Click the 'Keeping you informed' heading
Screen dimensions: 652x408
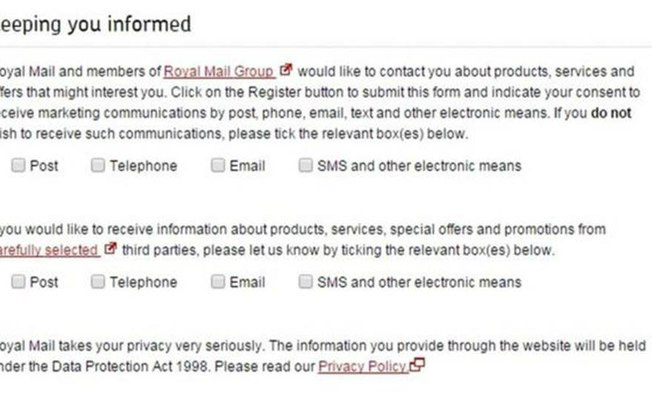95,23
